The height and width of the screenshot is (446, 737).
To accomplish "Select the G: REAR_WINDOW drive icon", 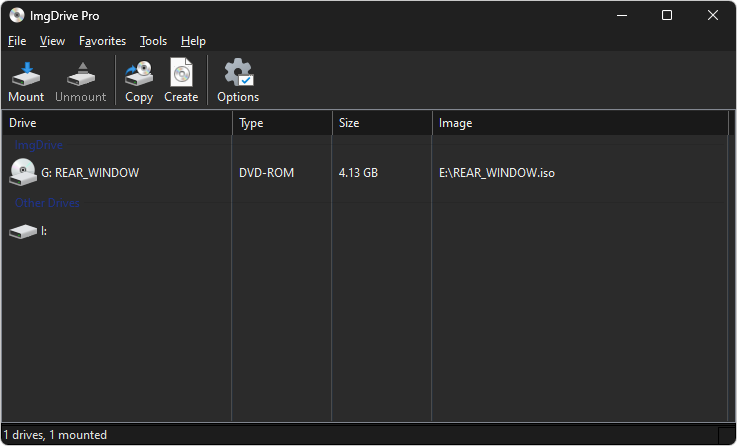I will pyautogui.click(x=23, y=172).
